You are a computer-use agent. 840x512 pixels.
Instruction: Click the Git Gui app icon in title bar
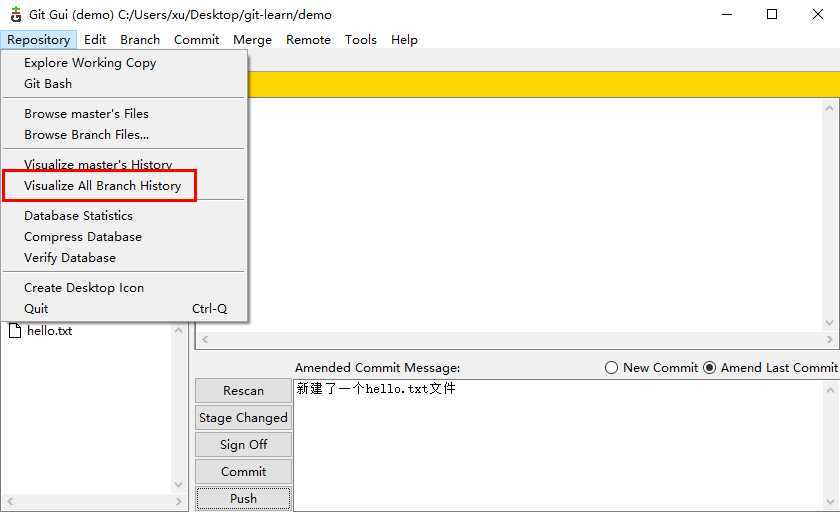[x=16, y=14]
